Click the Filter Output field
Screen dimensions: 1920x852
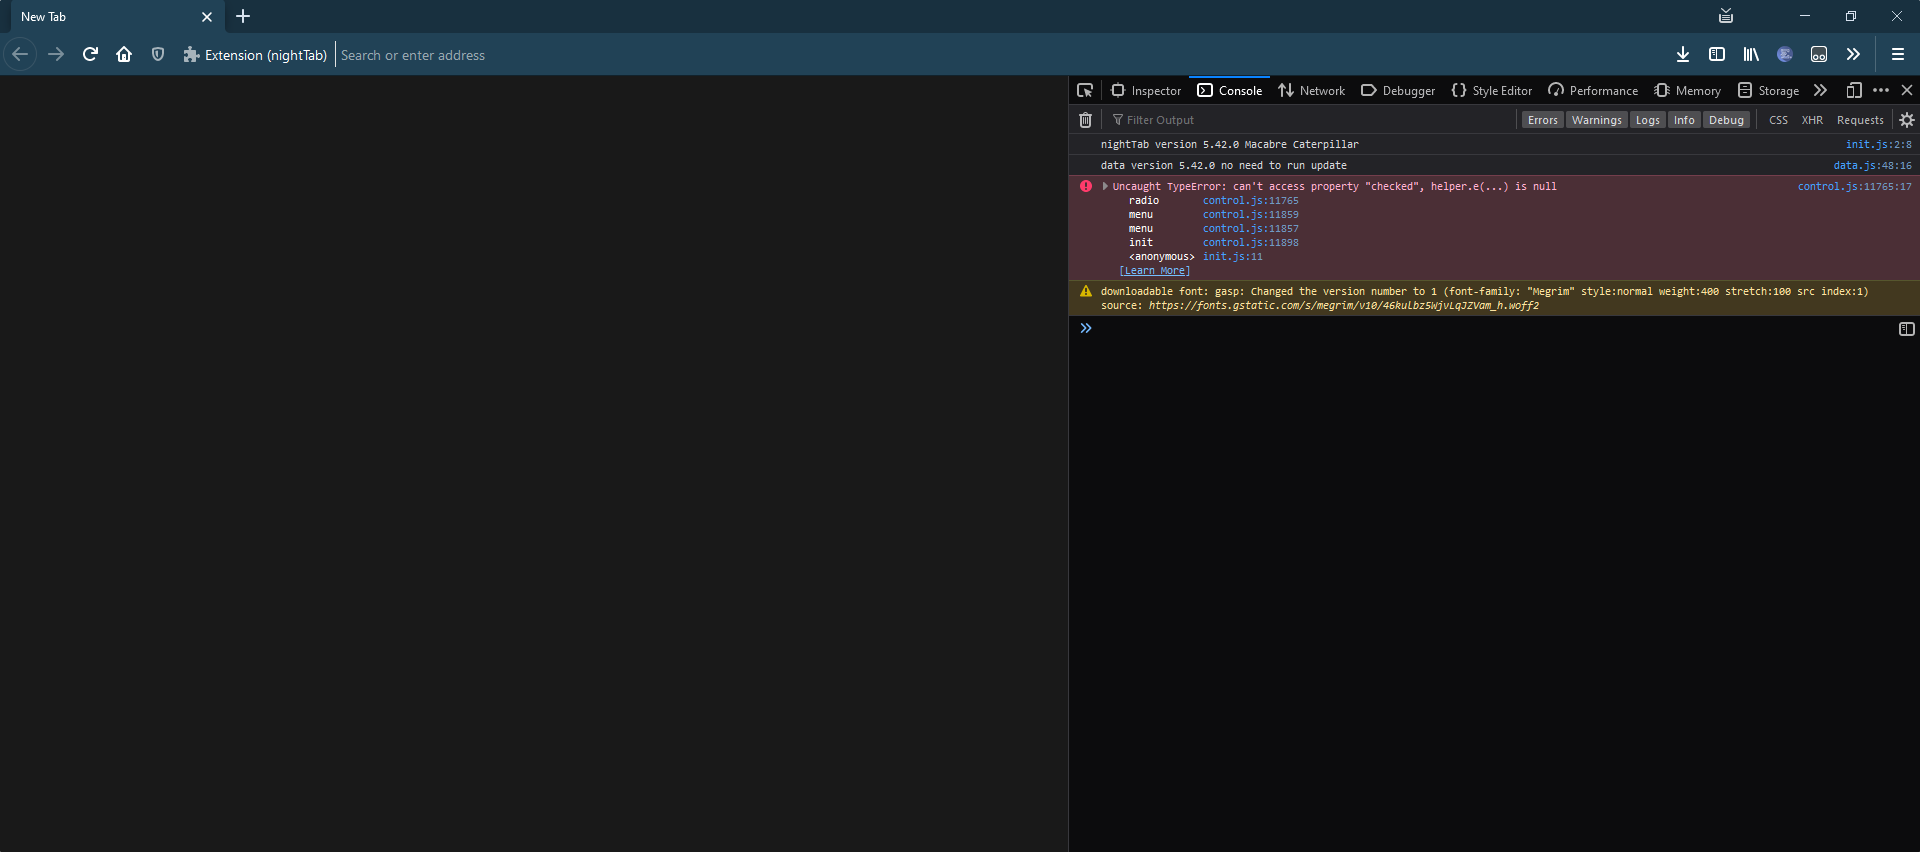[1310, 120]
